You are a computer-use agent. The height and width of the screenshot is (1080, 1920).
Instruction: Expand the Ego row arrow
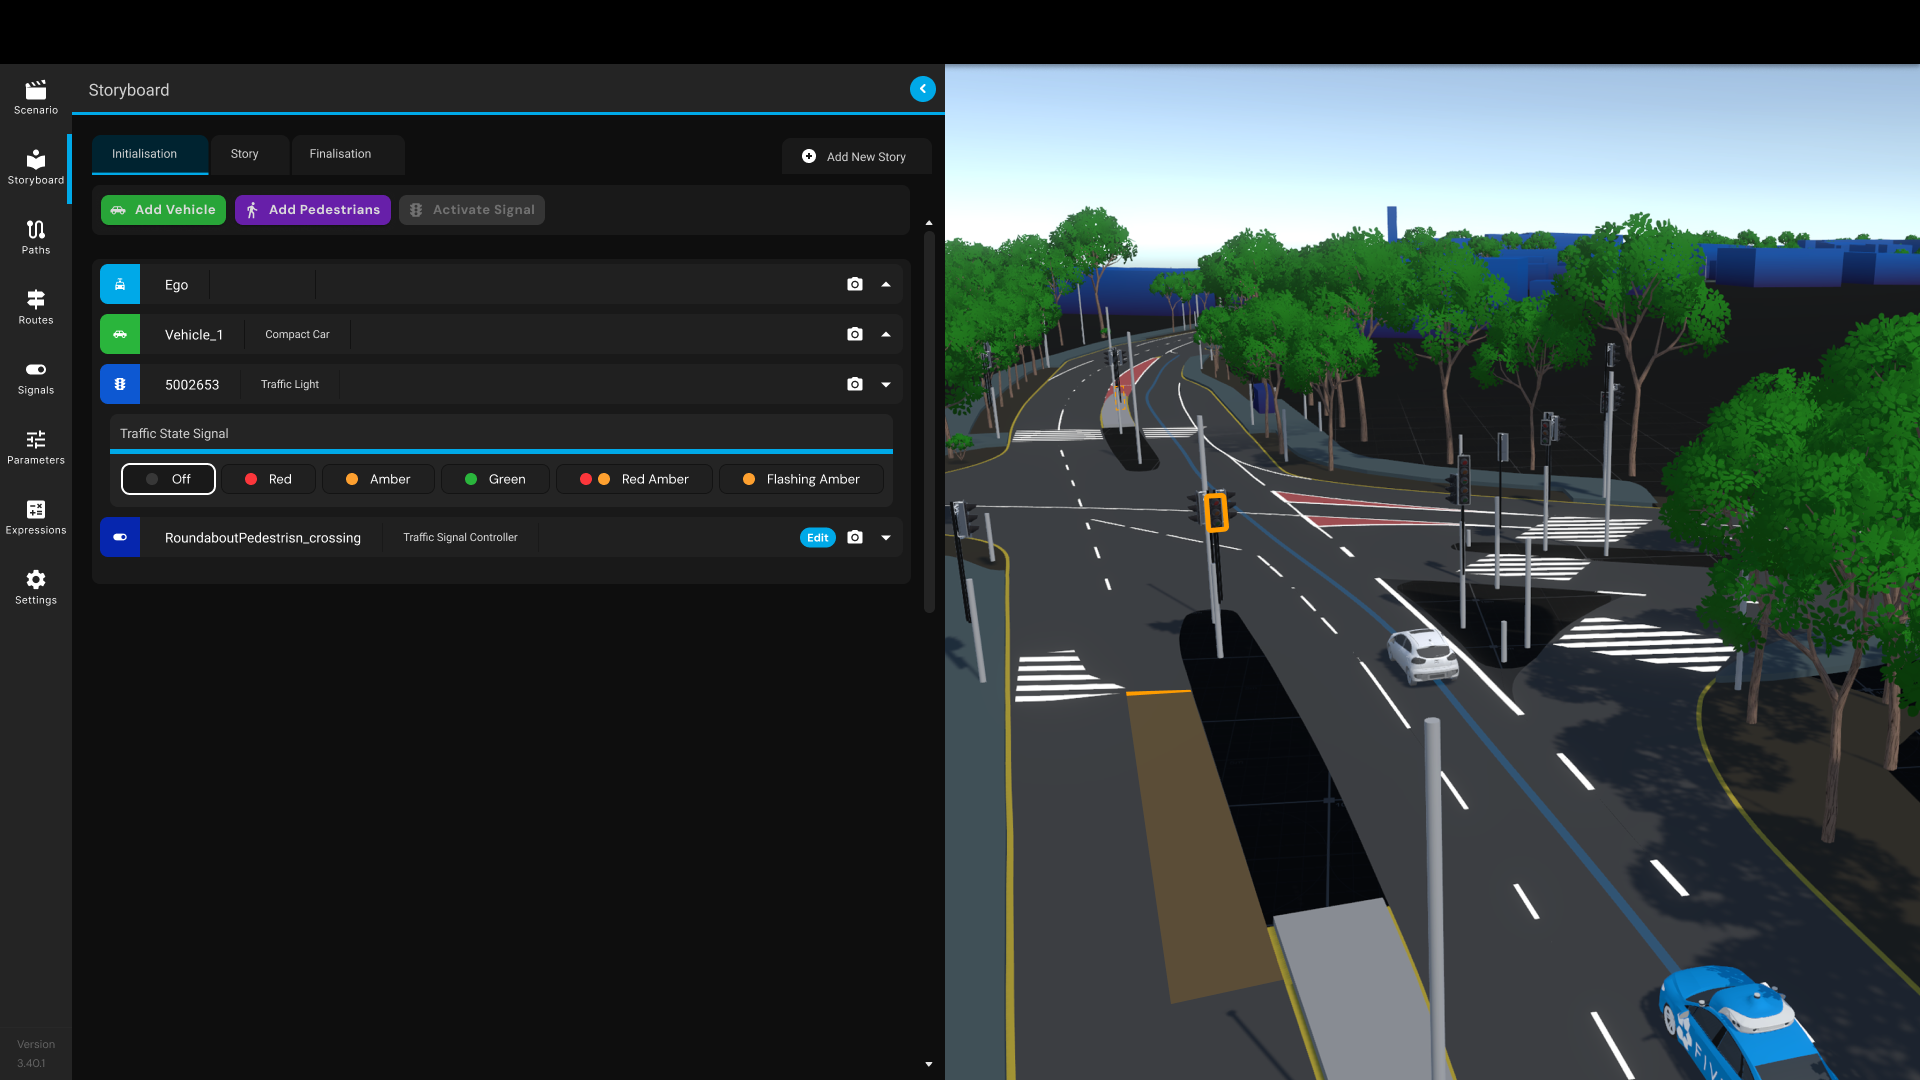[886, 284]
